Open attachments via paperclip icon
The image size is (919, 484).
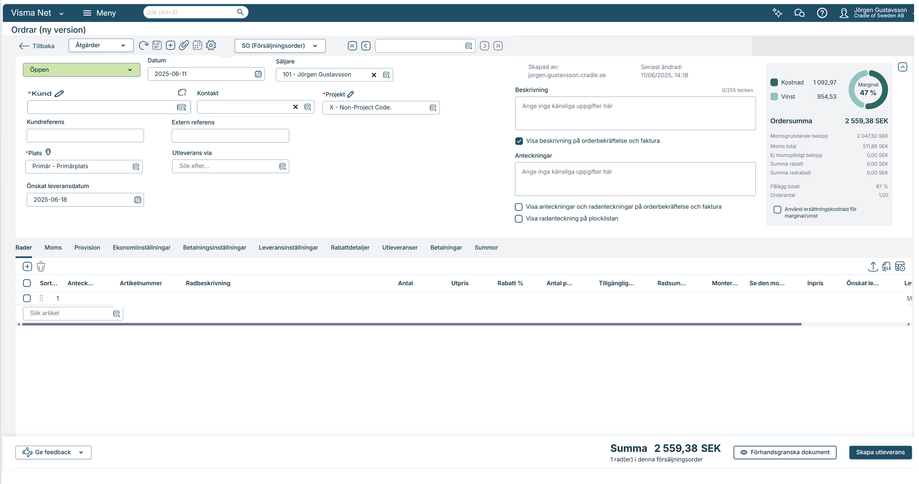tap(184, 46)
